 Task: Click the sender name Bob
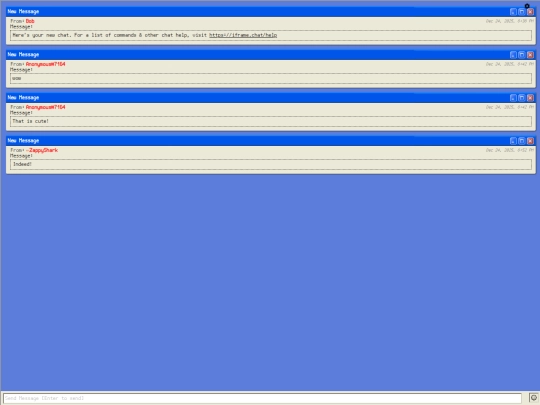[30, 21]
